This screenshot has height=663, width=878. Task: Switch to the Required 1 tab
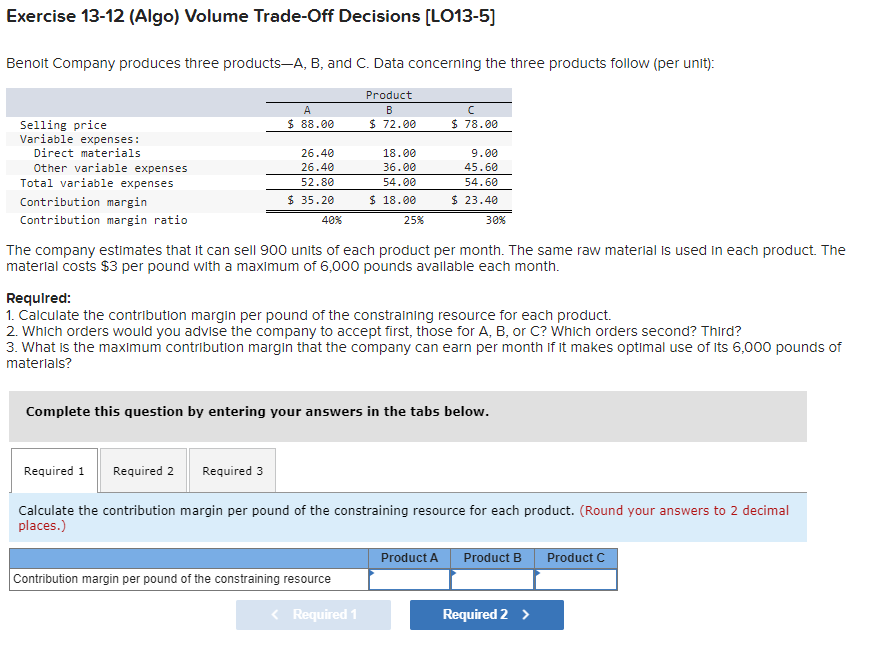[x=53, y=470]
